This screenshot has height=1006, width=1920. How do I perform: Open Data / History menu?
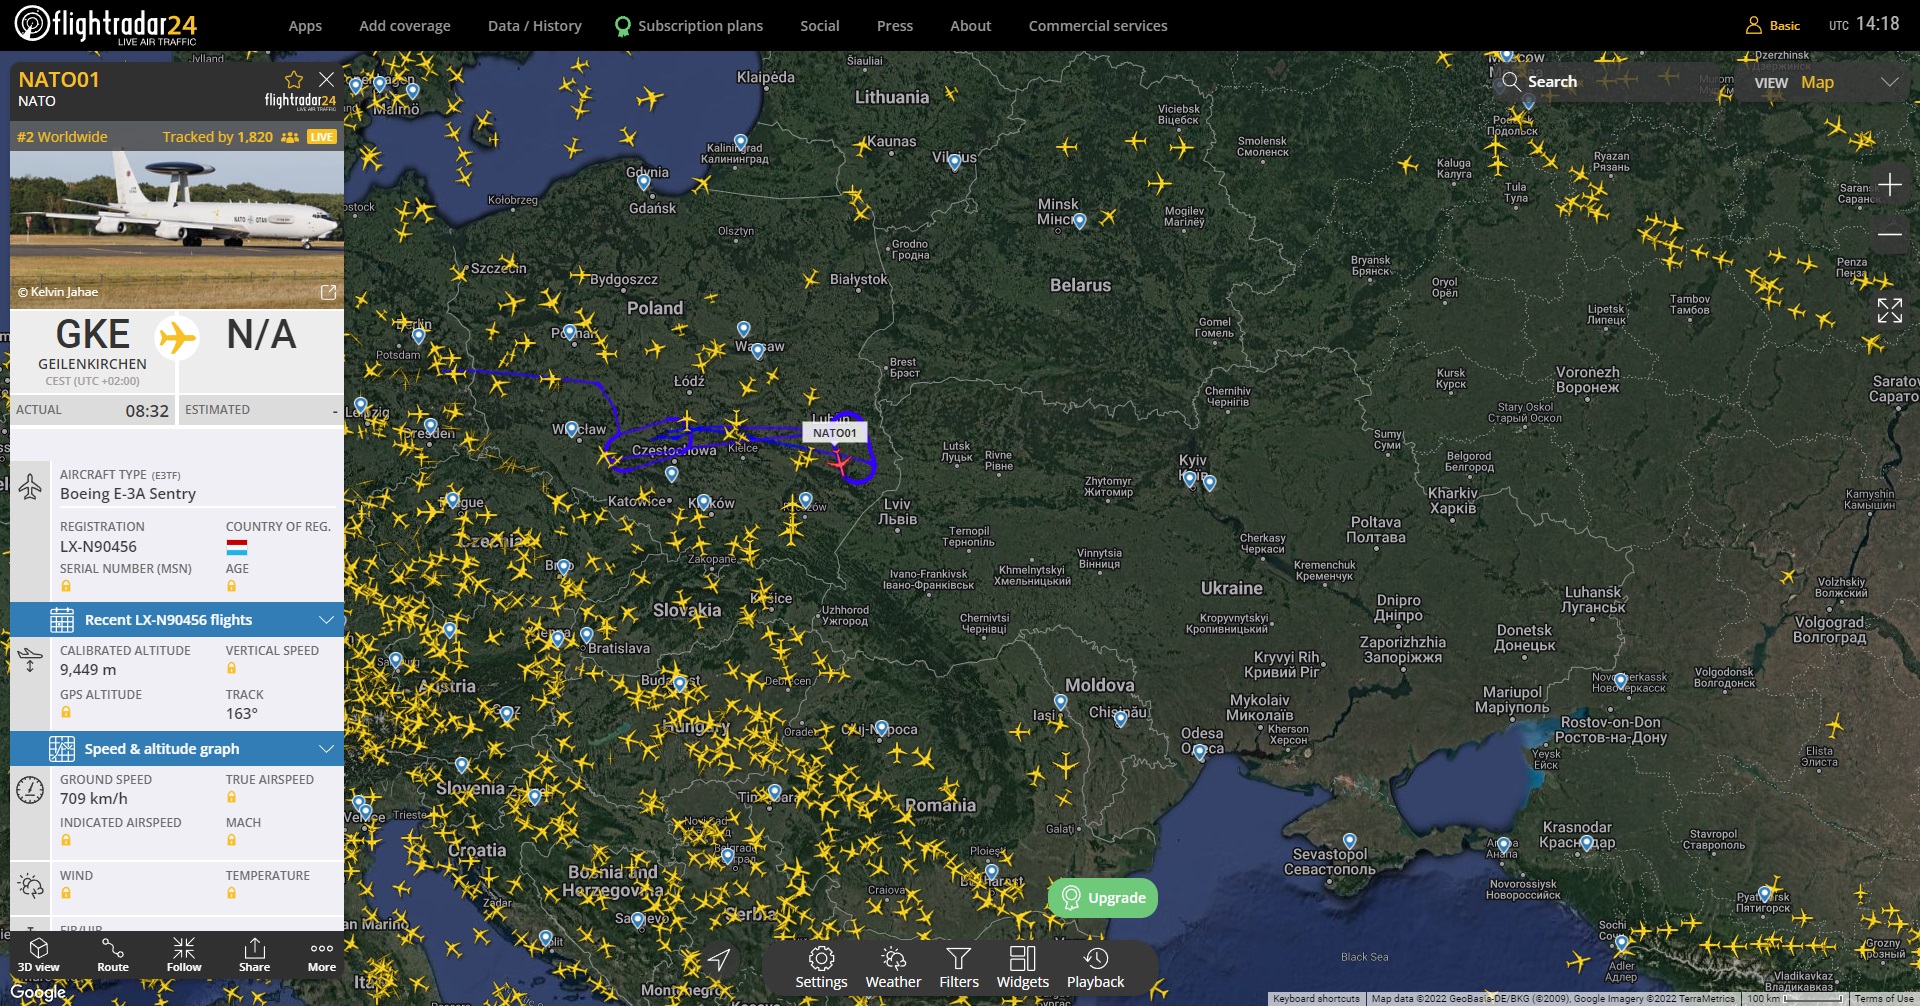point(534,26)
